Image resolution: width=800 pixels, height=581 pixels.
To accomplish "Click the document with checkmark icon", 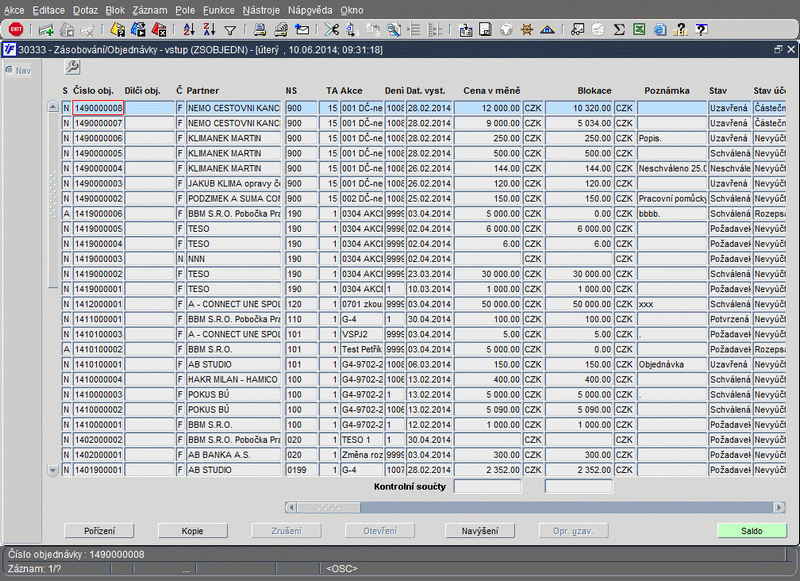I will coord(485,30).
